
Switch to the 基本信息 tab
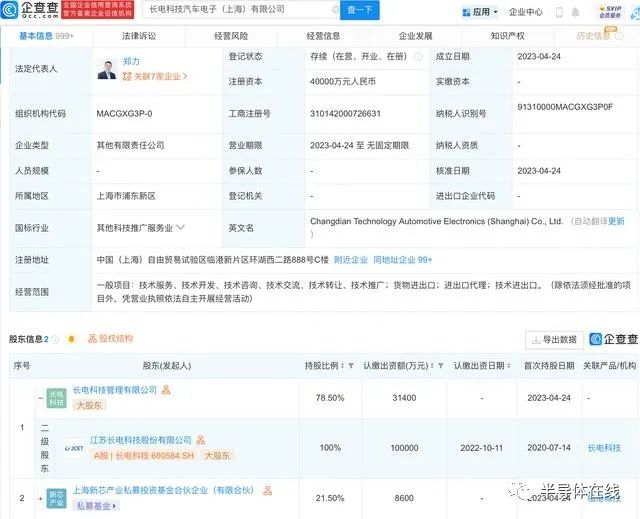(x=46, y=36)
